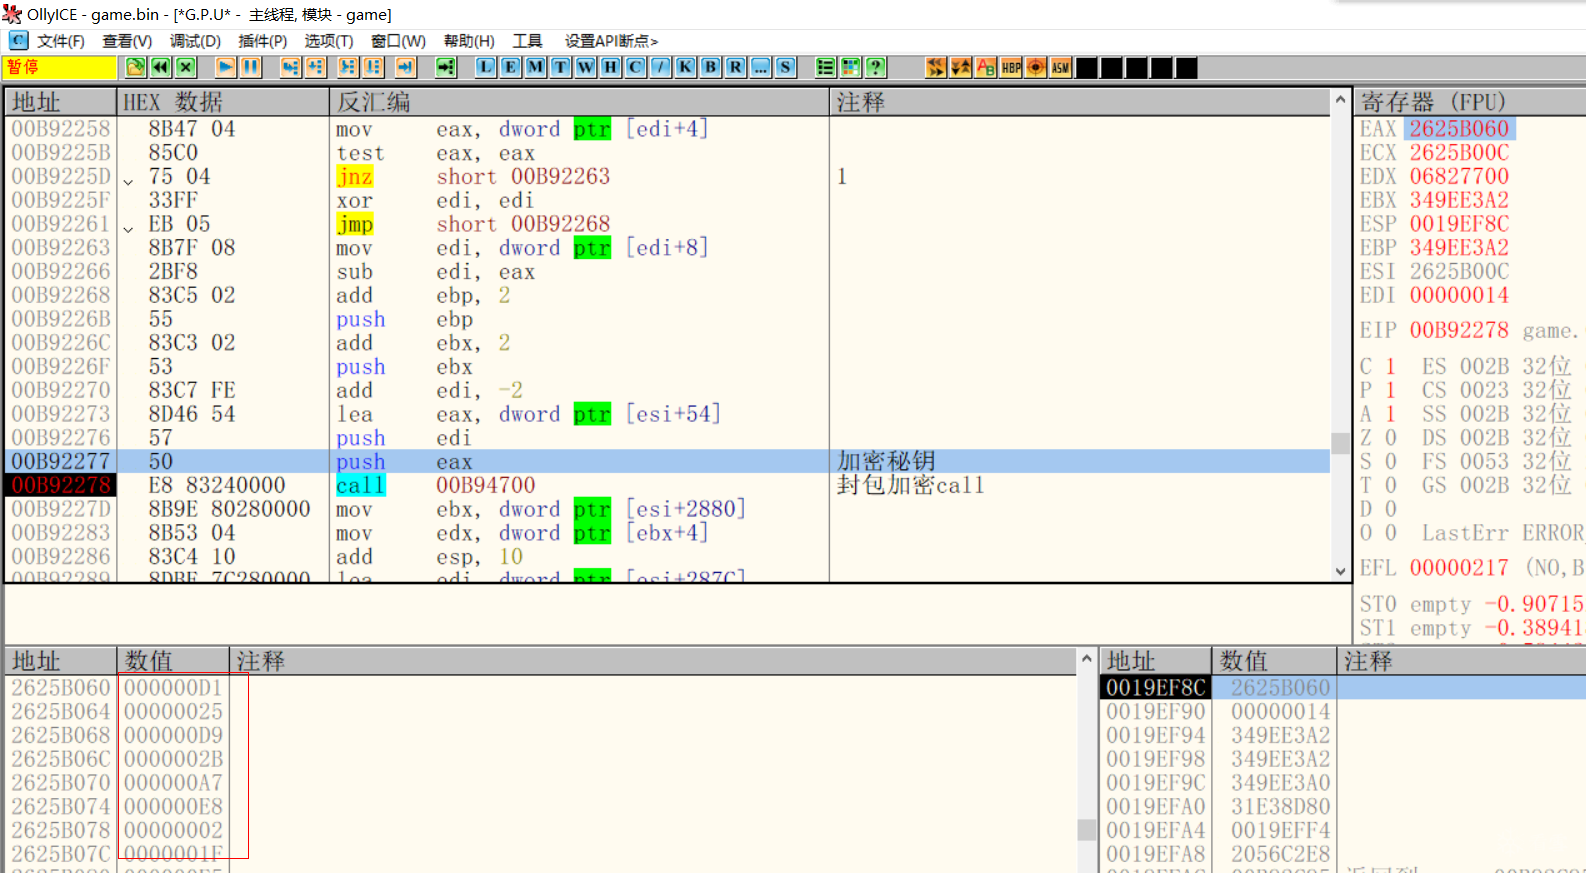
Task: Click Execute till return icon
Action: (x=405, y=67)
